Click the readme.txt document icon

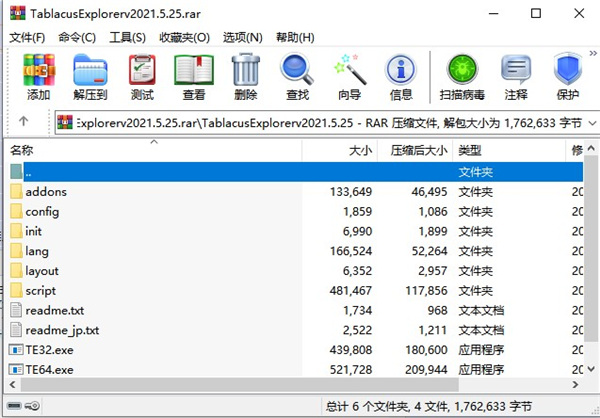click(16, 310)
